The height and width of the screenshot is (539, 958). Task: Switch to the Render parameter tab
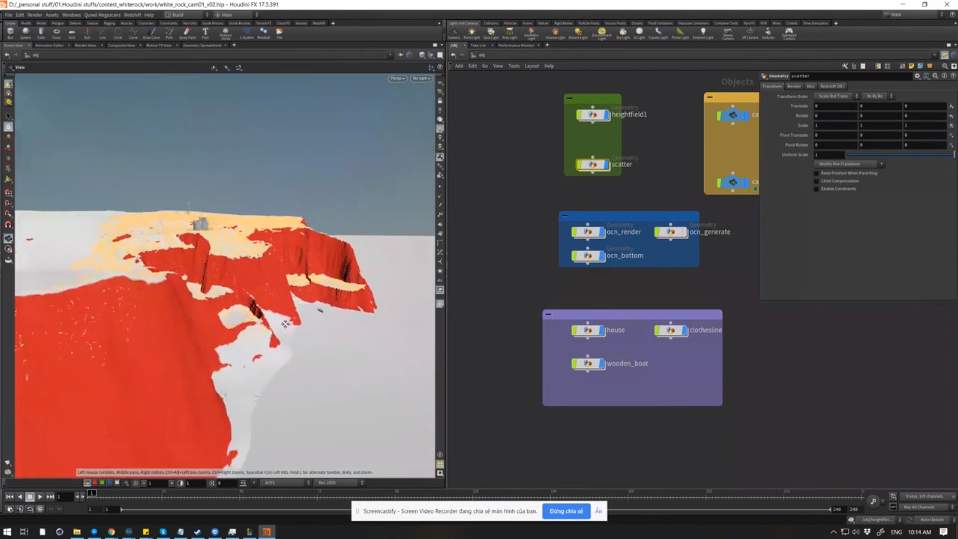coord(794,86)
